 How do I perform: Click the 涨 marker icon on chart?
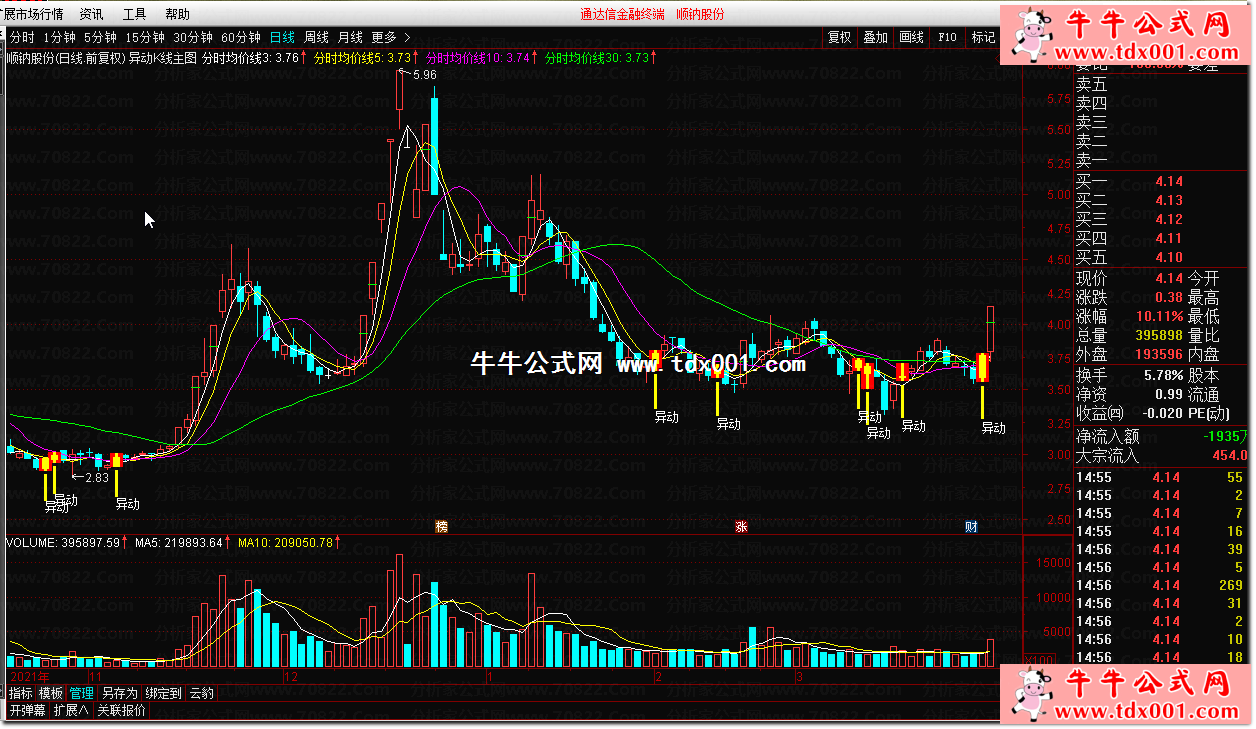[741, 526]
